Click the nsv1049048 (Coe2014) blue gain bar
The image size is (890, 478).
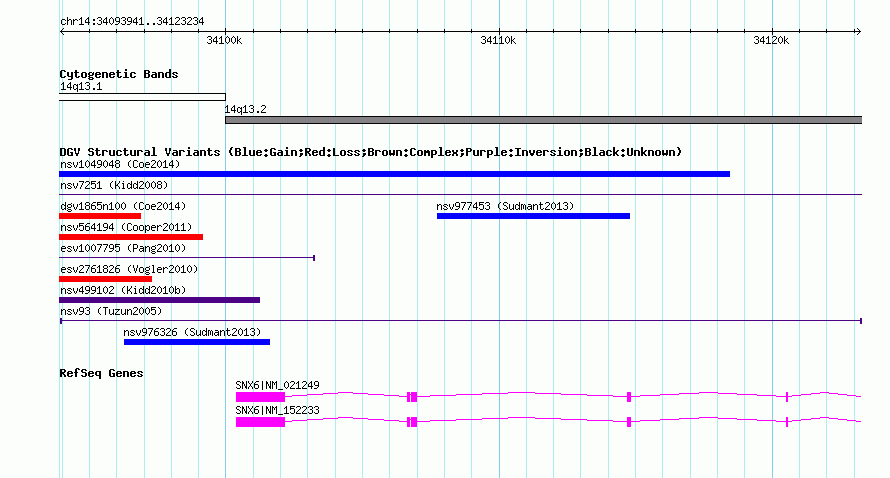pyautogui.click(x=394, y=174)
